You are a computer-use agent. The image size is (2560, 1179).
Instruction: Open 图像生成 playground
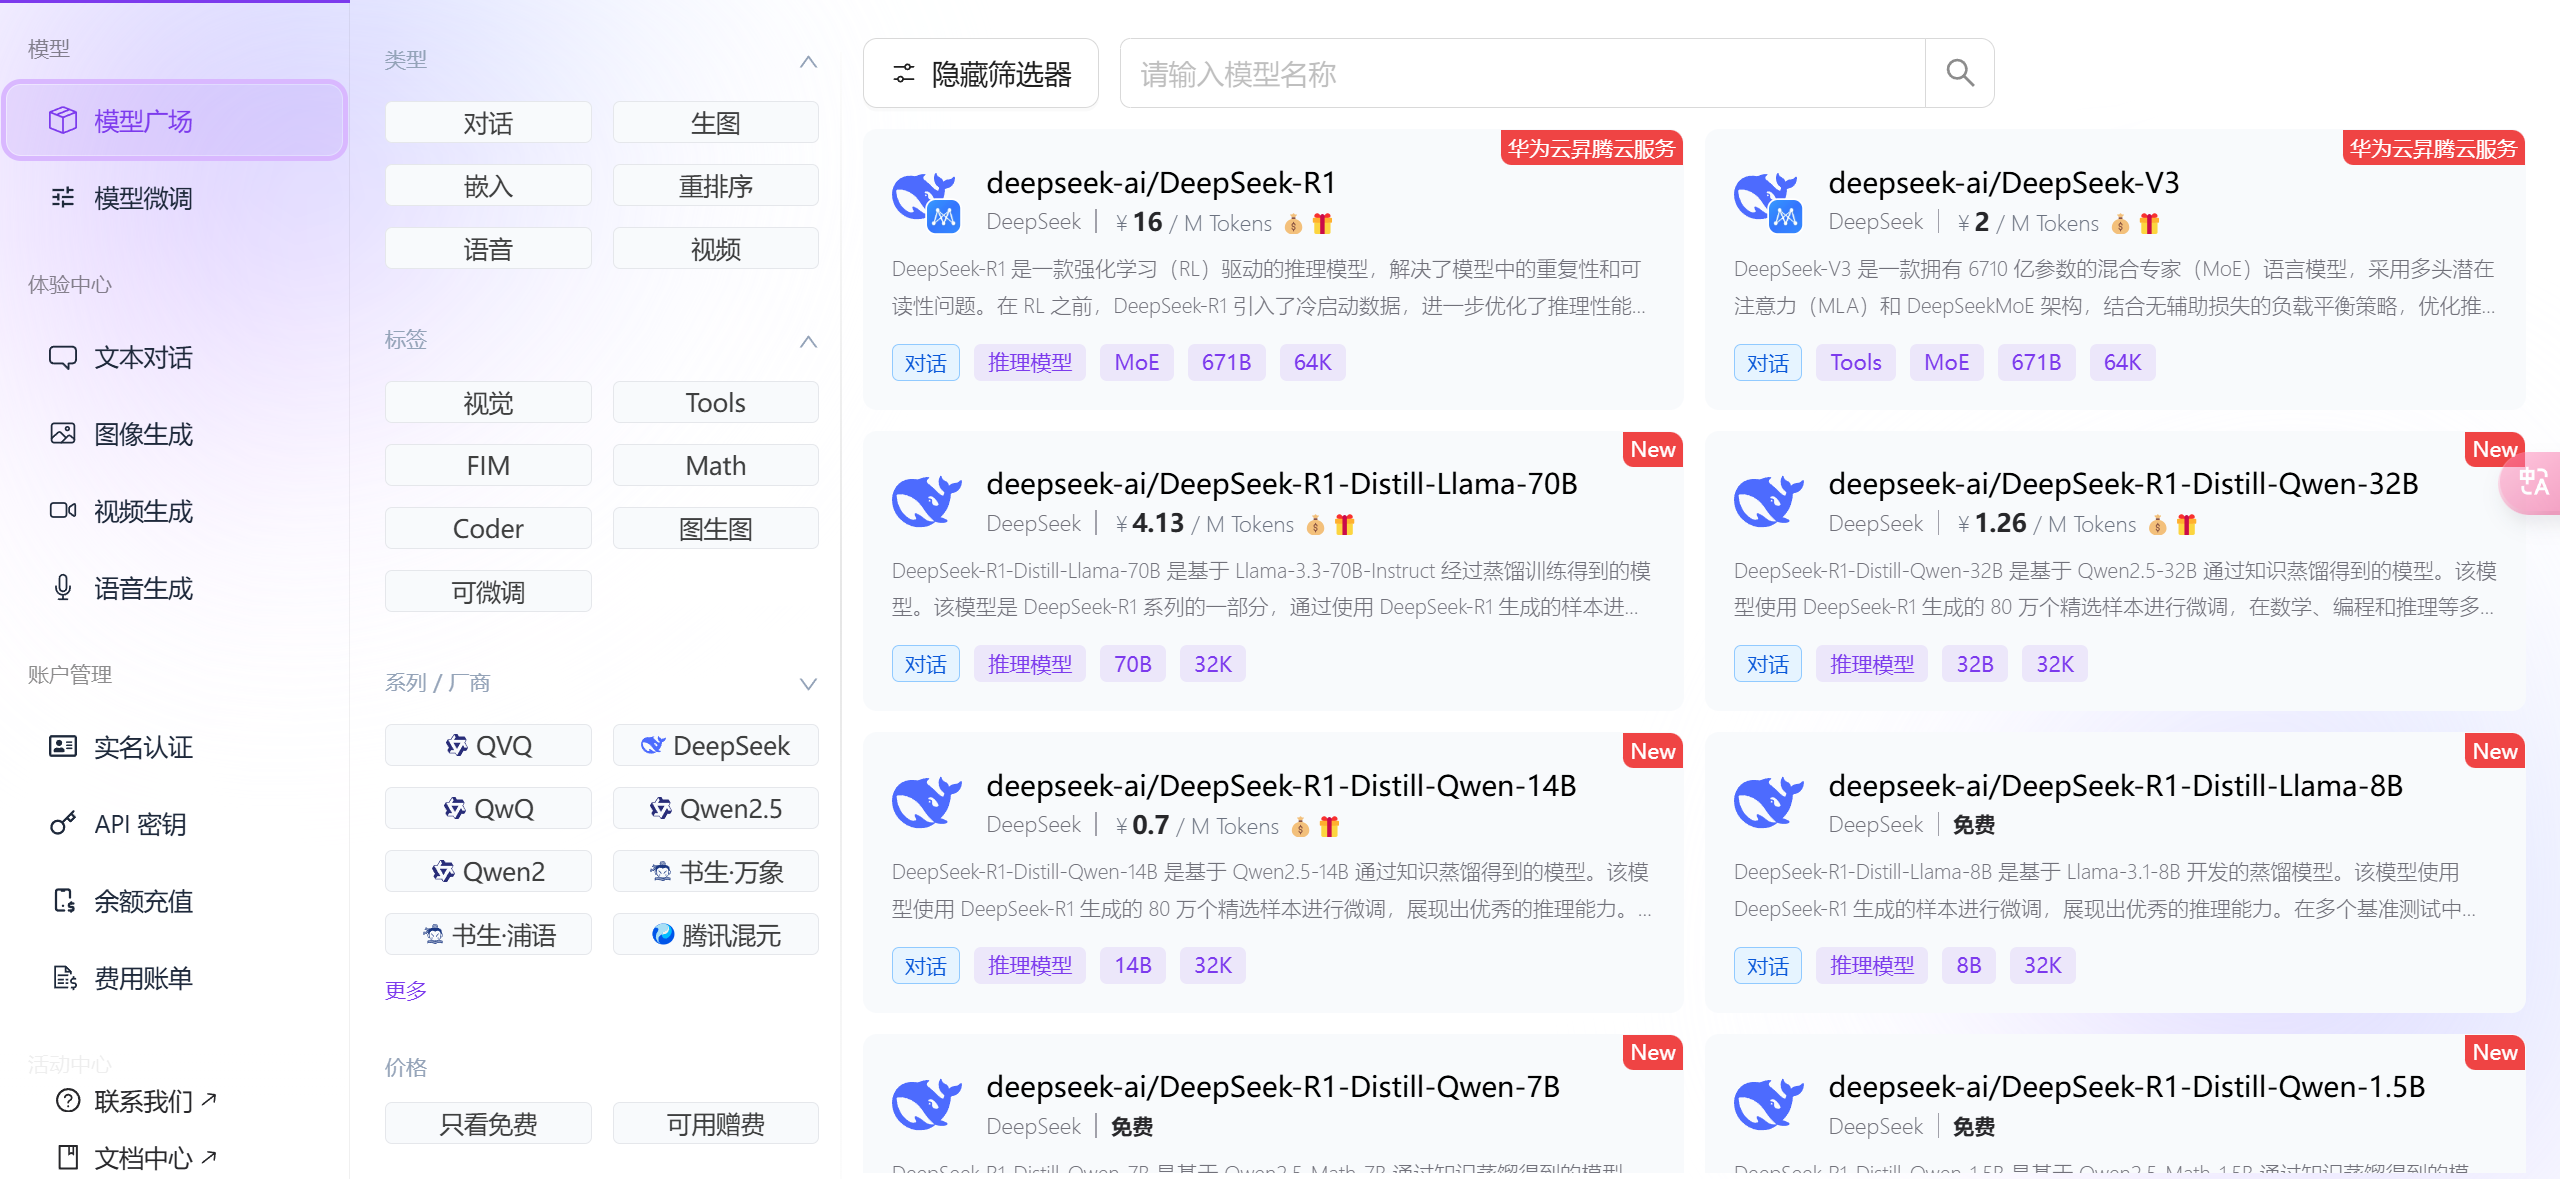click(x=175, y=434)
